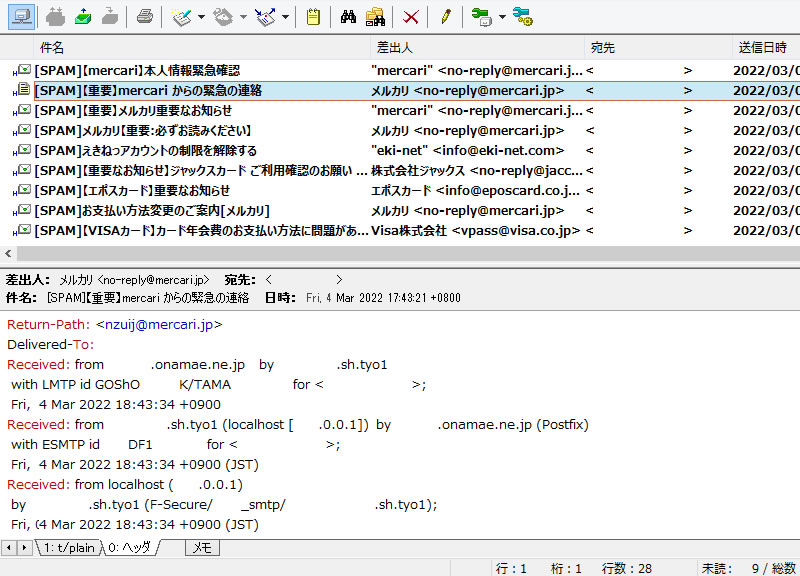The width and height of the screenshot is (800, 576).
Task: Click eki-net sender cell info@eki-net.com
Action: point(468,151)
